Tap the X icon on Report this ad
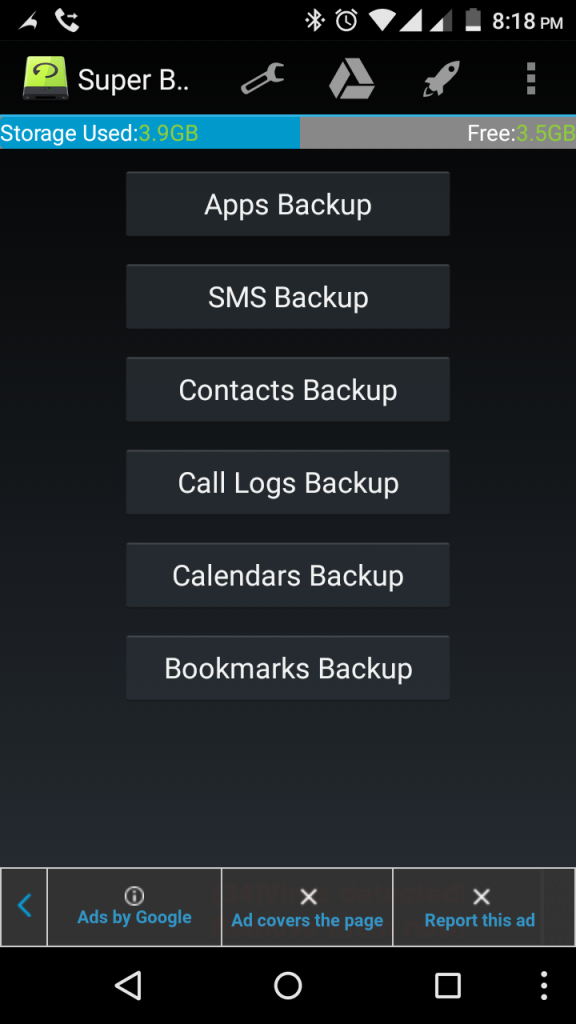The height and width of the screenshot is (1024, 576). [482, 897]
